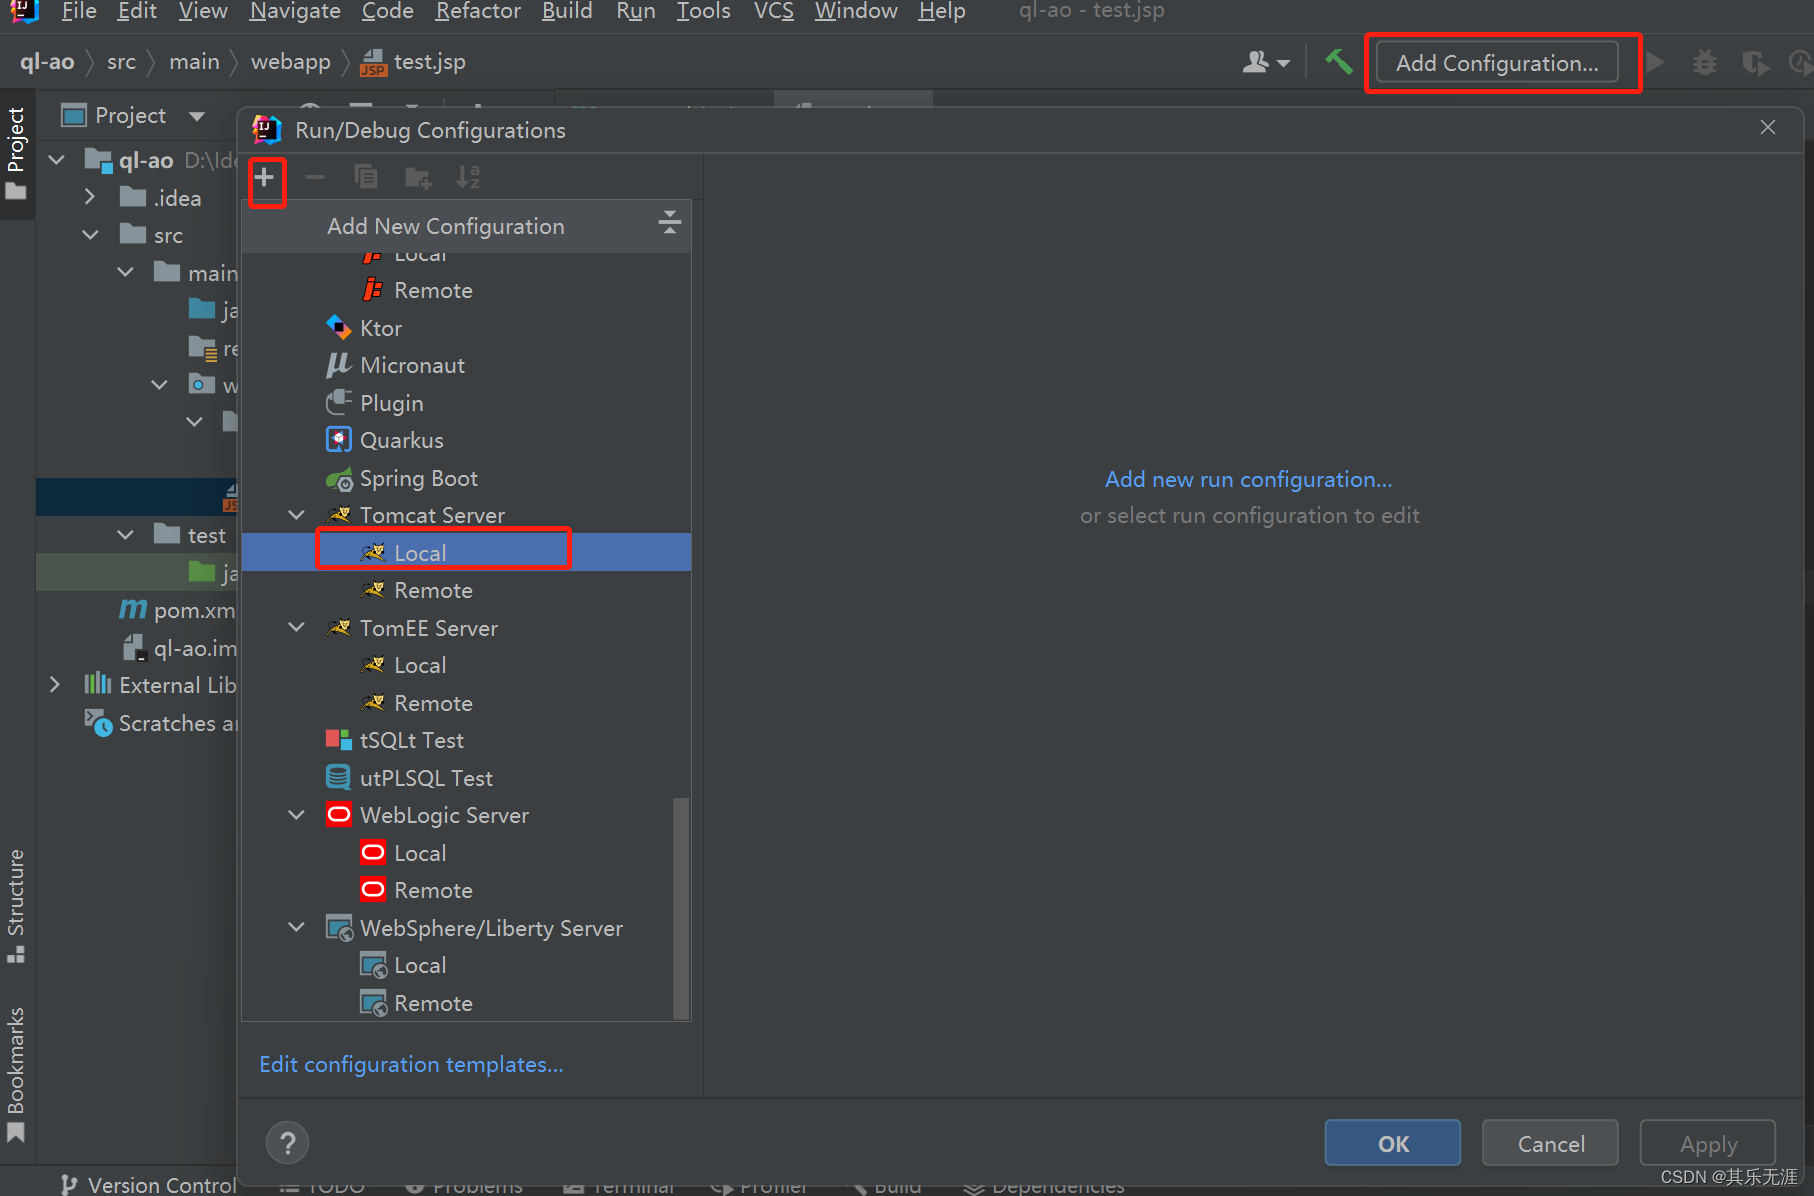The width and height of the screenshot is (1814, 1196).
Task: Open the Project view dropdown
Action: (197, 116)
